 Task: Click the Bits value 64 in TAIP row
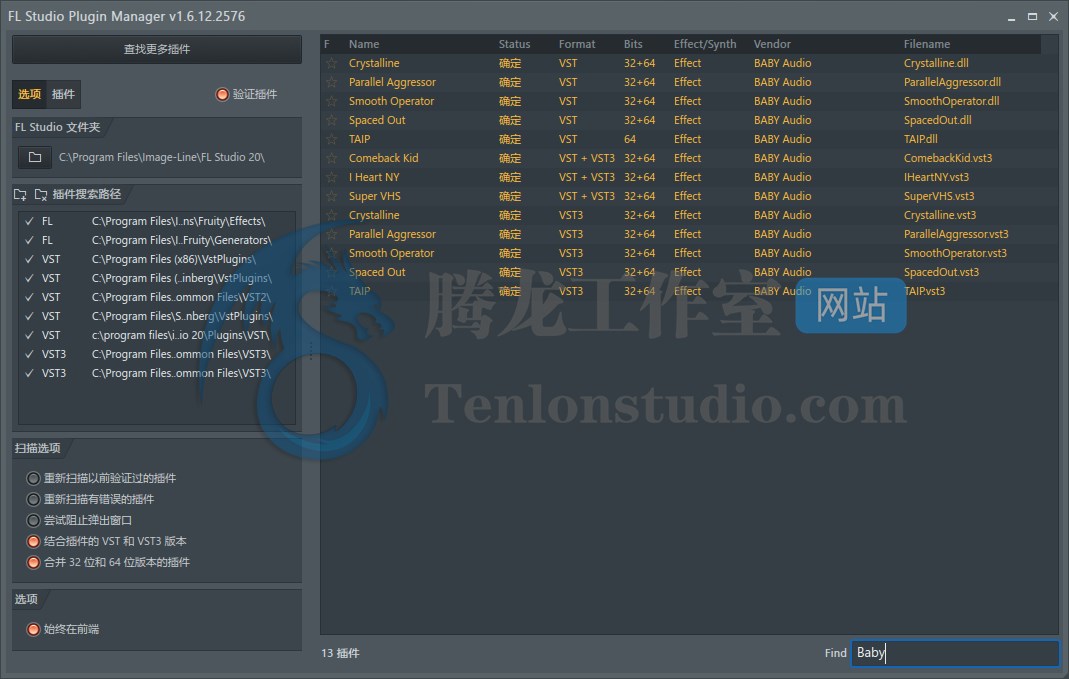630,140
